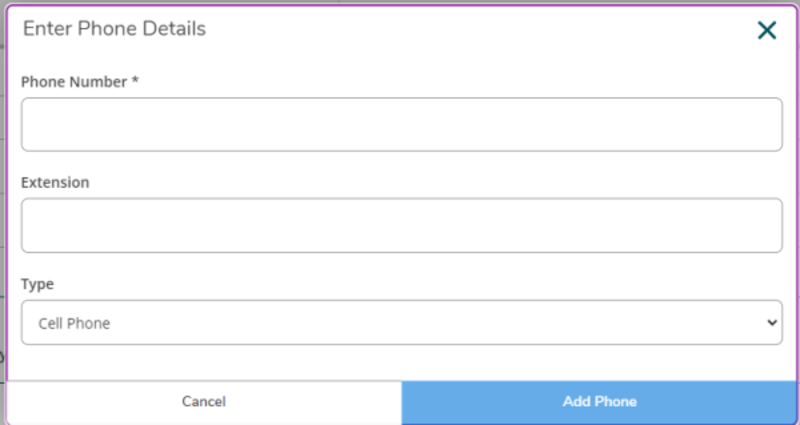The width and height of the screenshot is (800, 425).
Task: Place cursor in empty Extension box
Action: coord(401,225)
